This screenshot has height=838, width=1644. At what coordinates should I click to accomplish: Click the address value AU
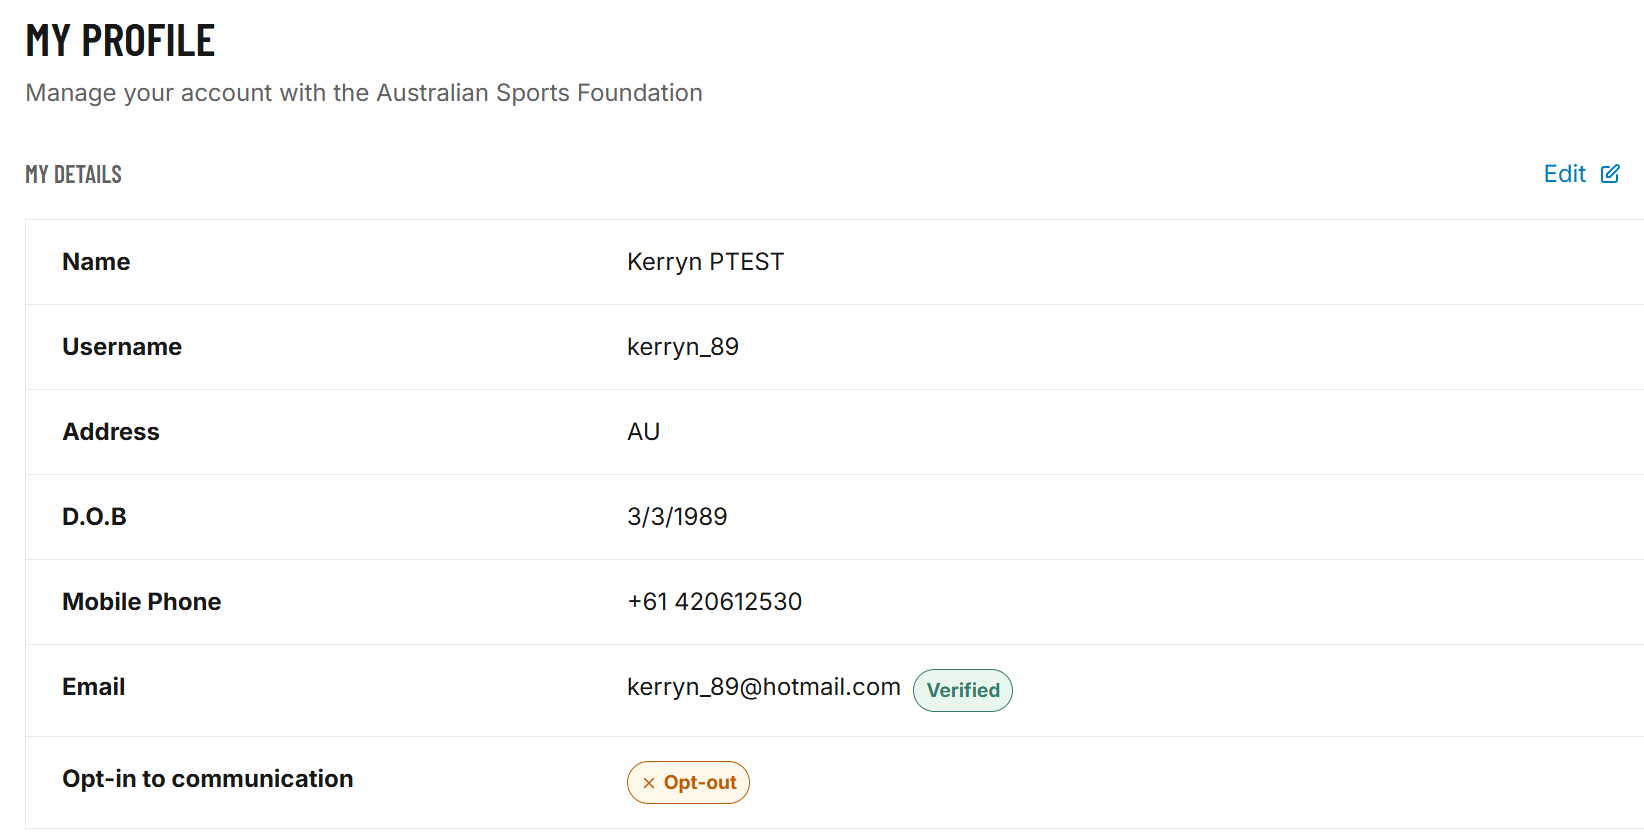point(643,432)
